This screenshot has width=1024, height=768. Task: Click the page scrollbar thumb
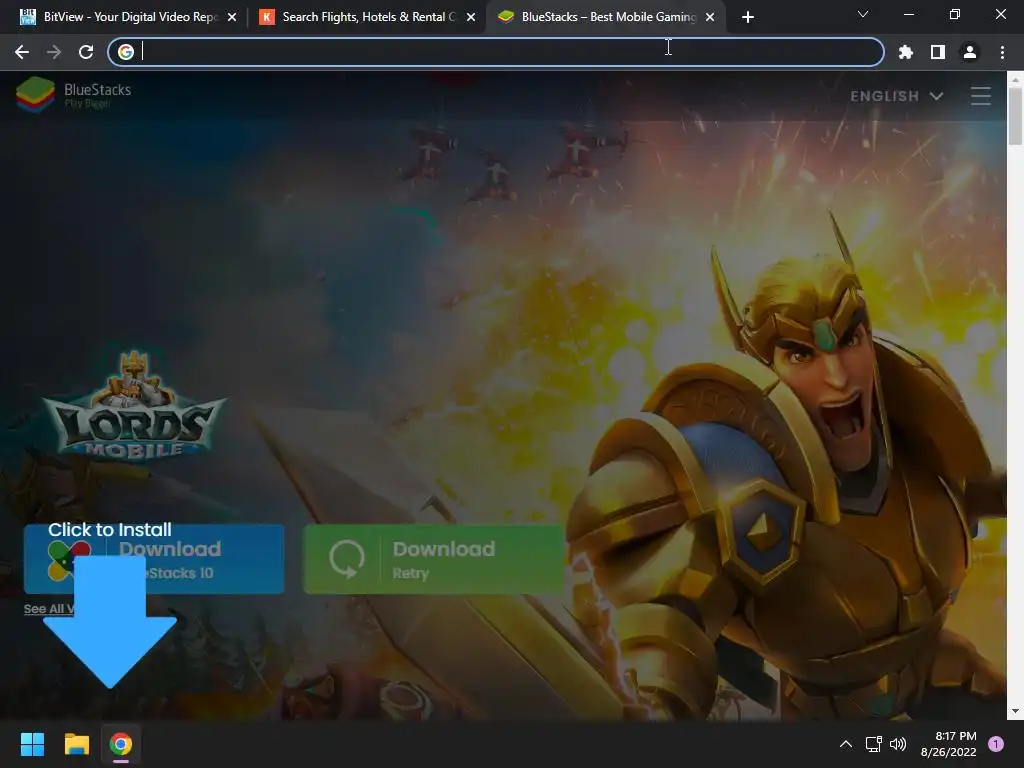[x=1015, y=116]
